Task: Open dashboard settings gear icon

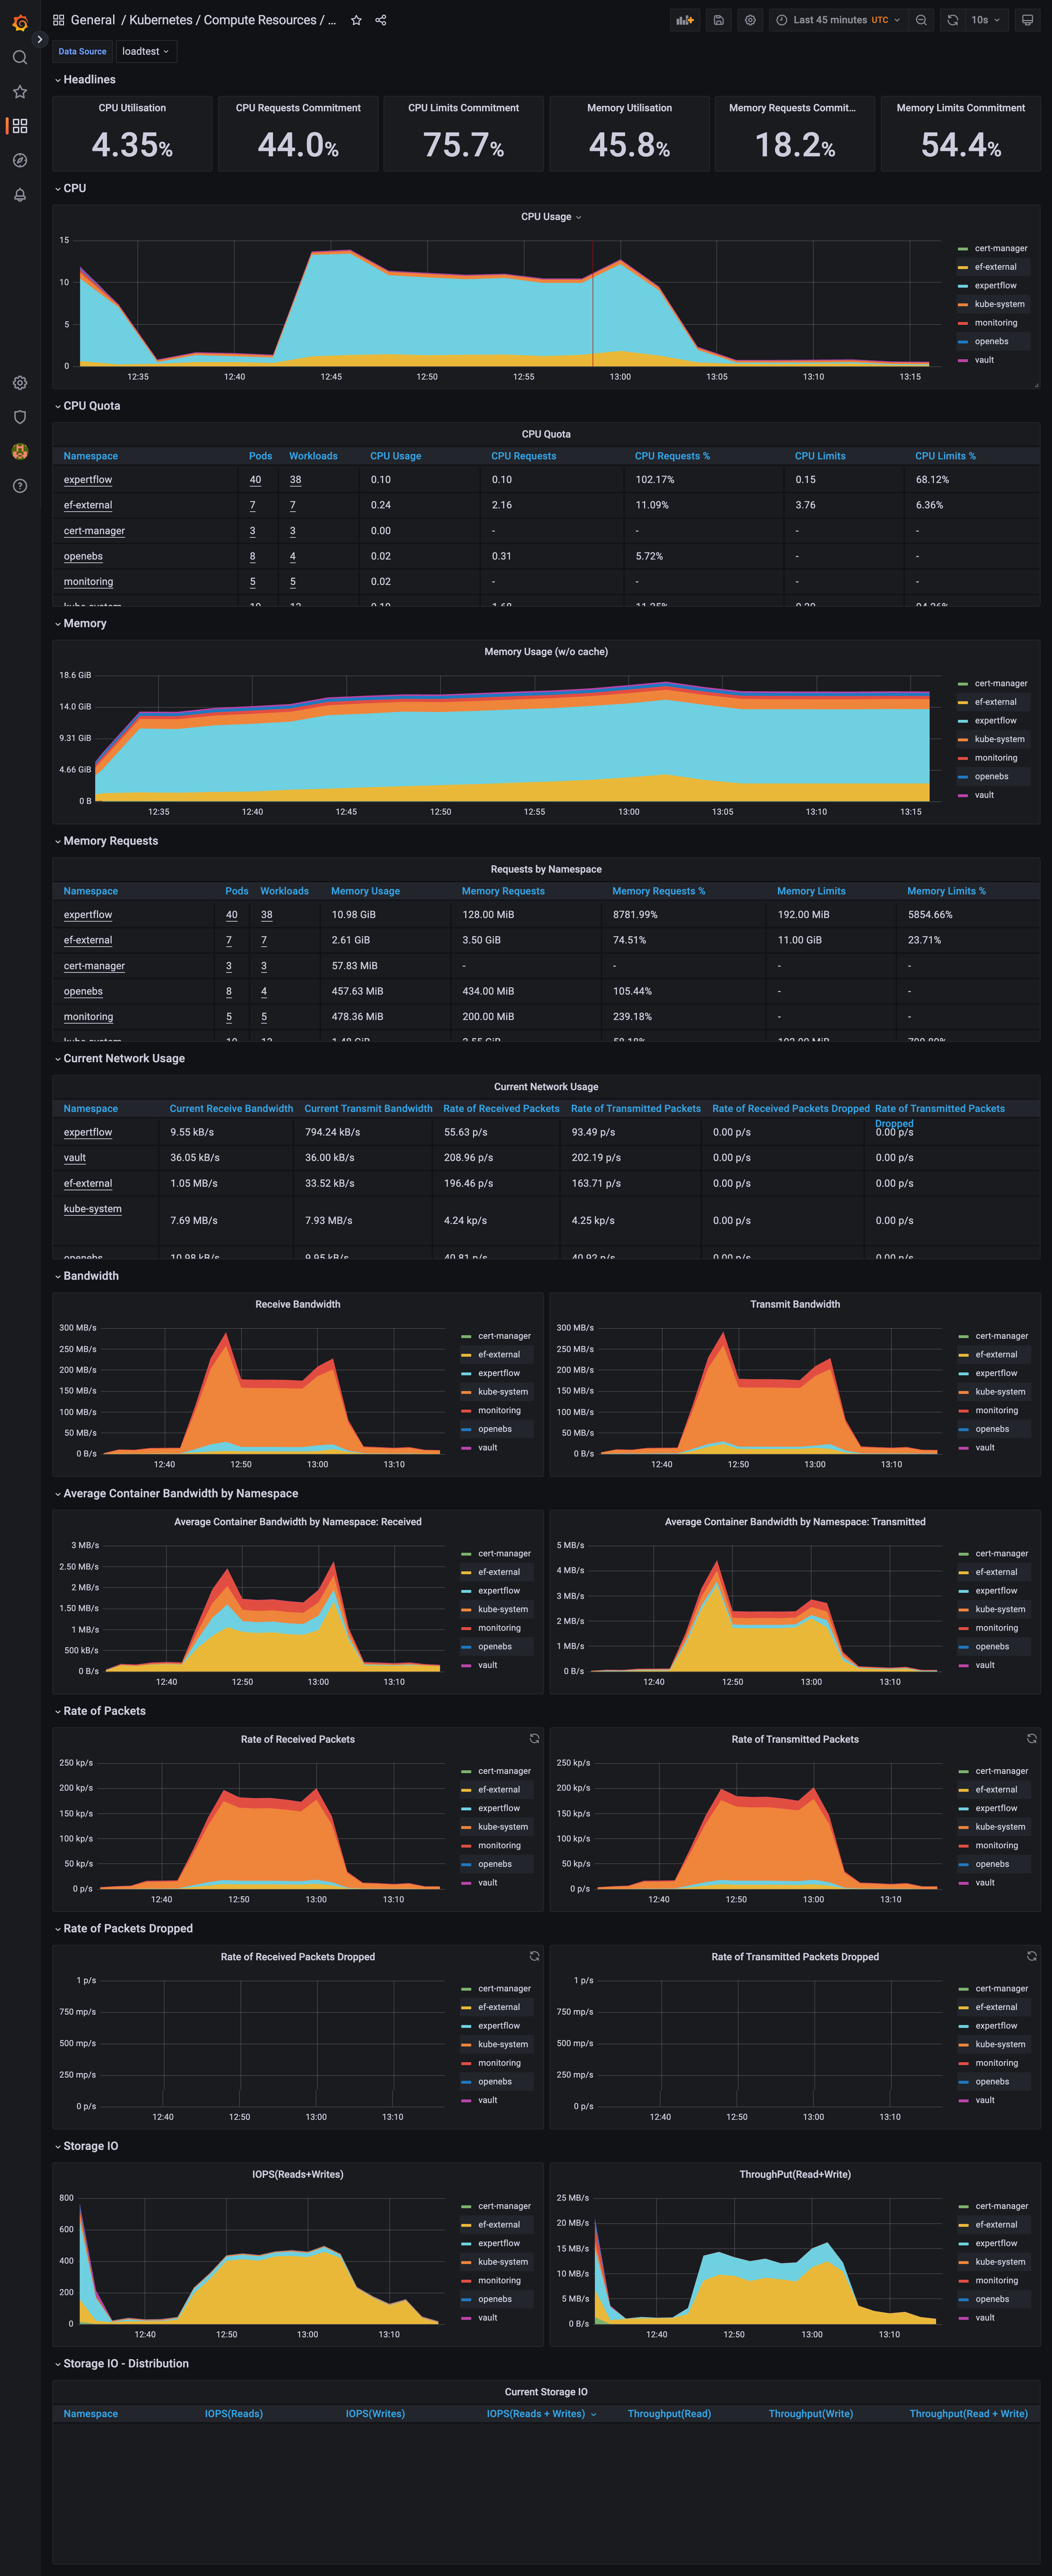Action: (750, 20)
